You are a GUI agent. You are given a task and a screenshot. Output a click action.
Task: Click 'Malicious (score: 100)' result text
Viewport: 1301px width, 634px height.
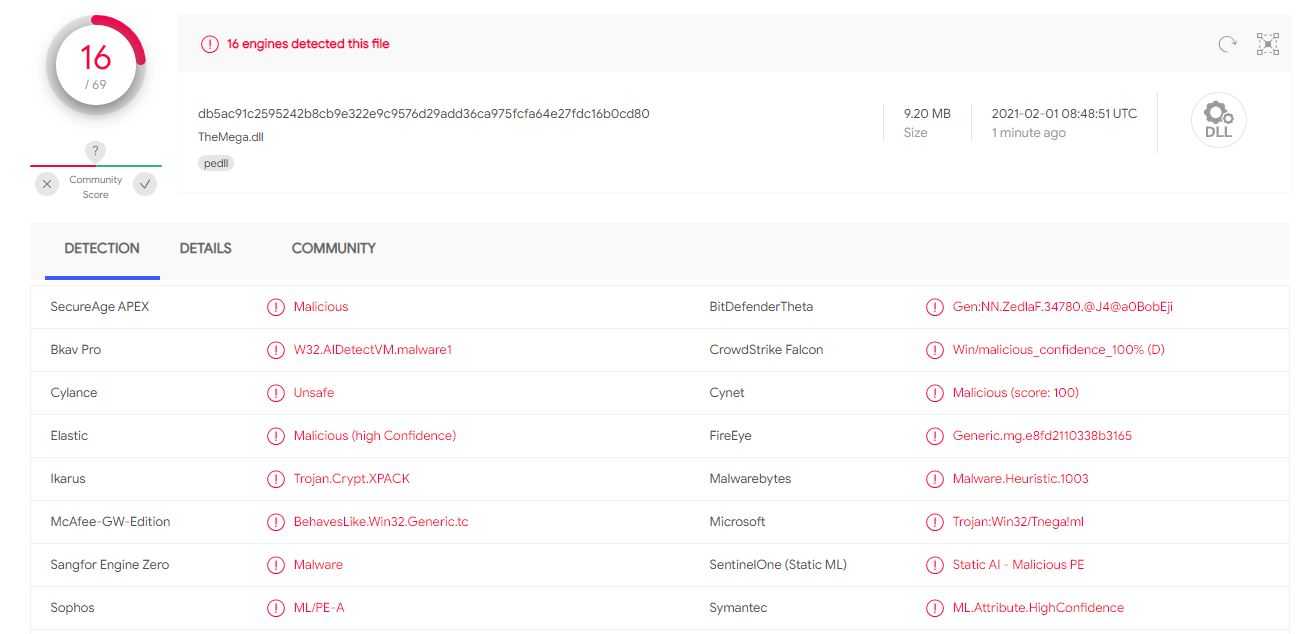pyautogui.click(x=1016, y=393)
